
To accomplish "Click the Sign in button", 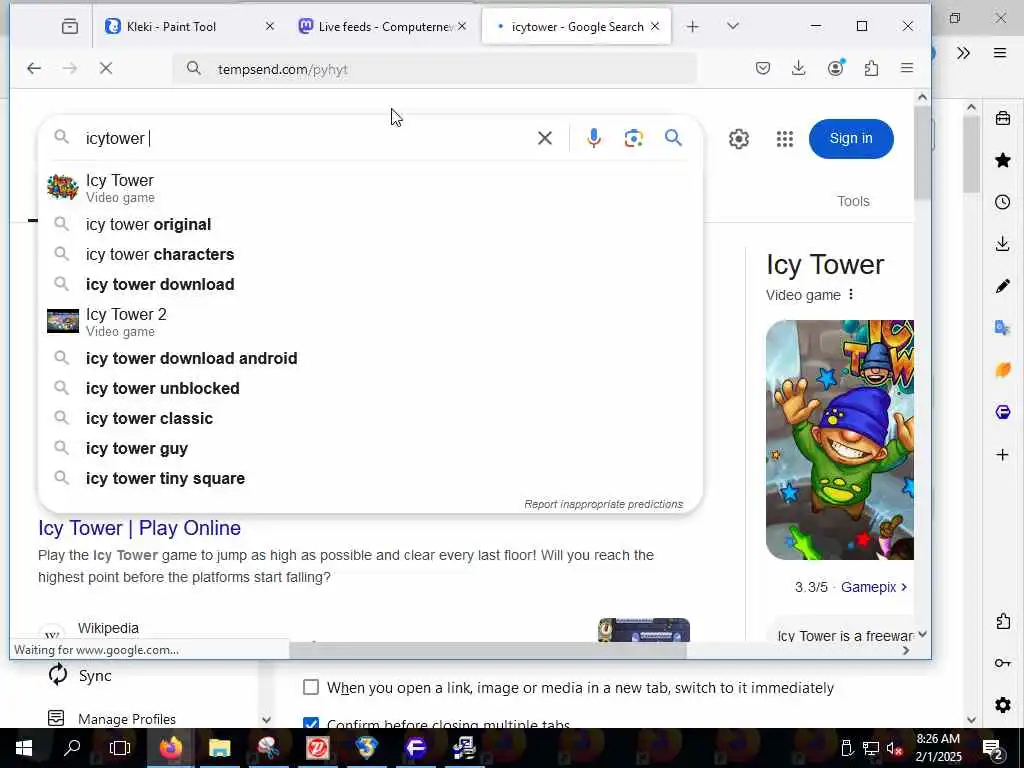I will (x=850, y=138).
